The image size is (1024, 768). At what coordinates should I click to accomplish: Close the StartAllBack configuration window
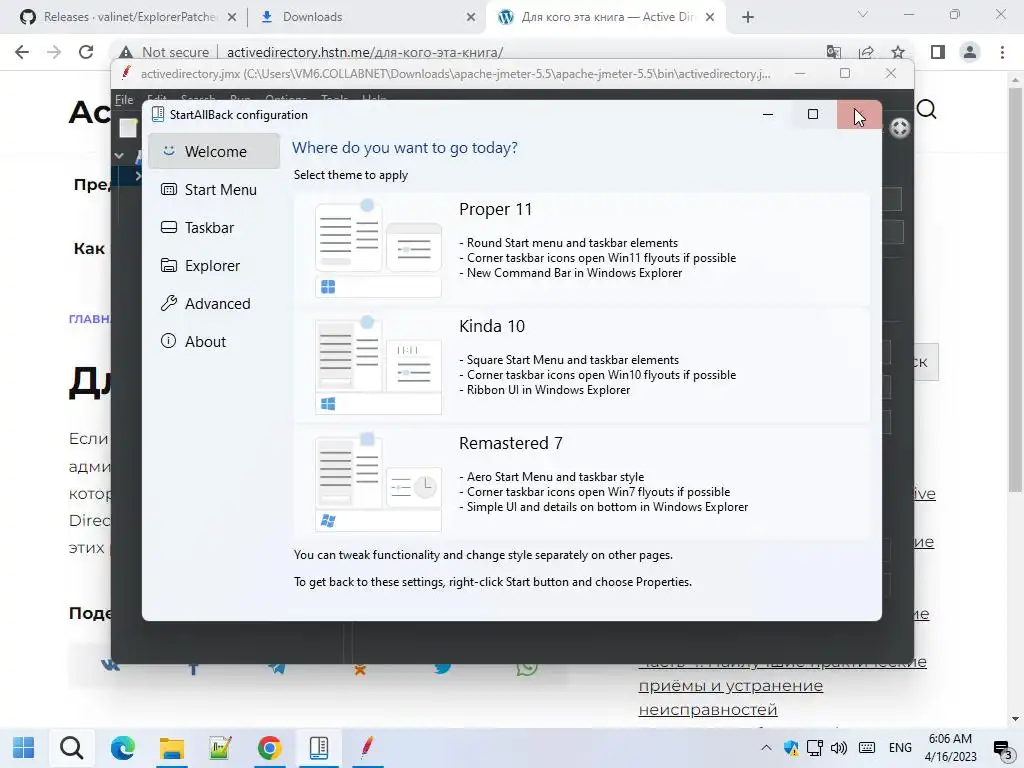pos(859,114)
